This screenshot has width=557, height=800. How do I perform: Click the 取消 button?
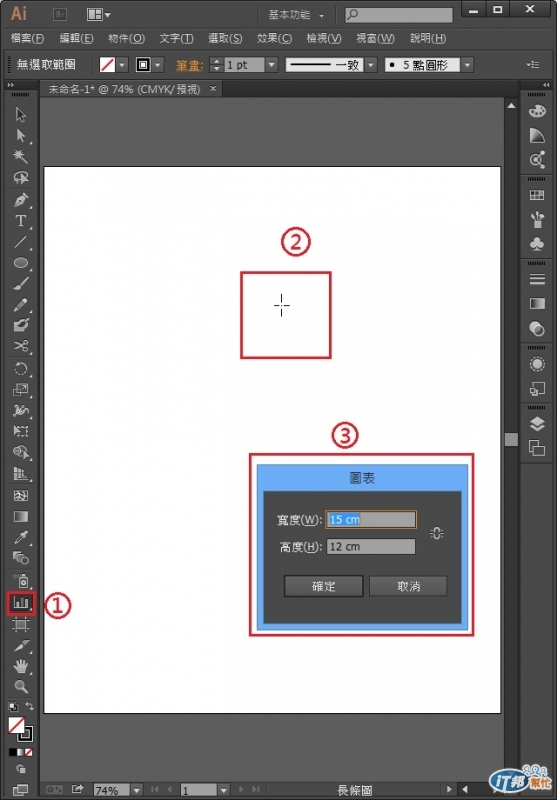408,586
